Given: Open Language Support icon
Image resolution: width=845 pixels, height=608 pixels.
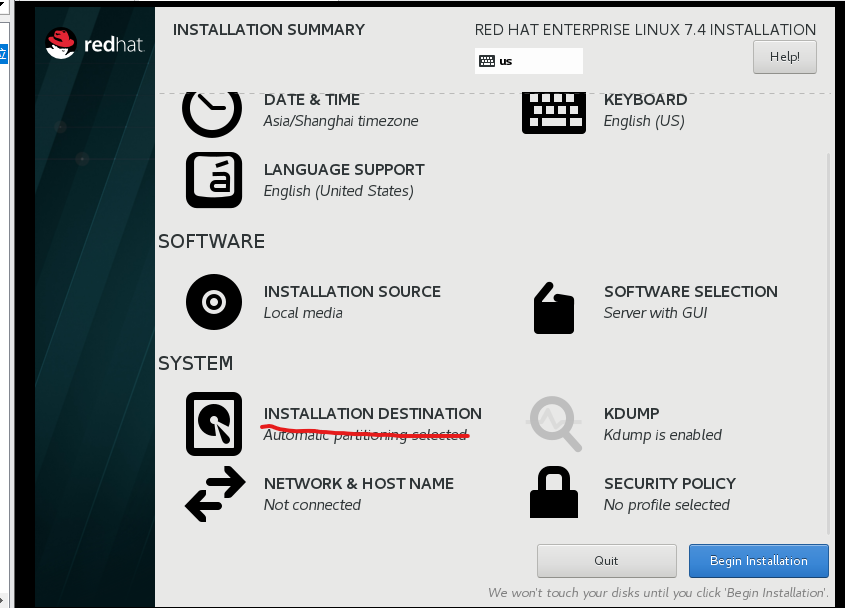Looking at the screenshot, I should coord(214,180).
